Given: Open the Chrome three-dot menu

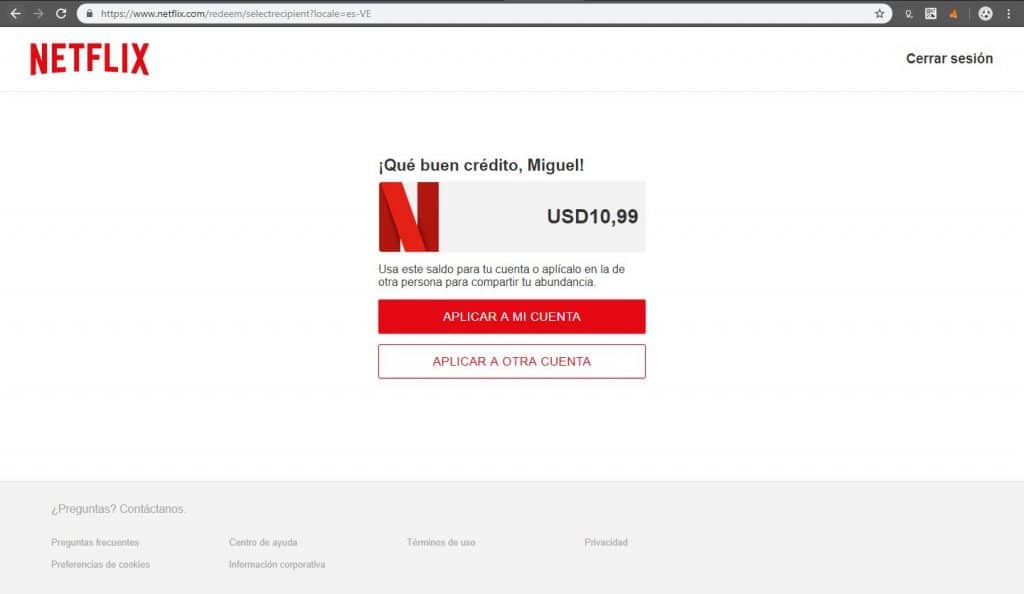Looking at the screenshot, I should tap(1008, 13).
